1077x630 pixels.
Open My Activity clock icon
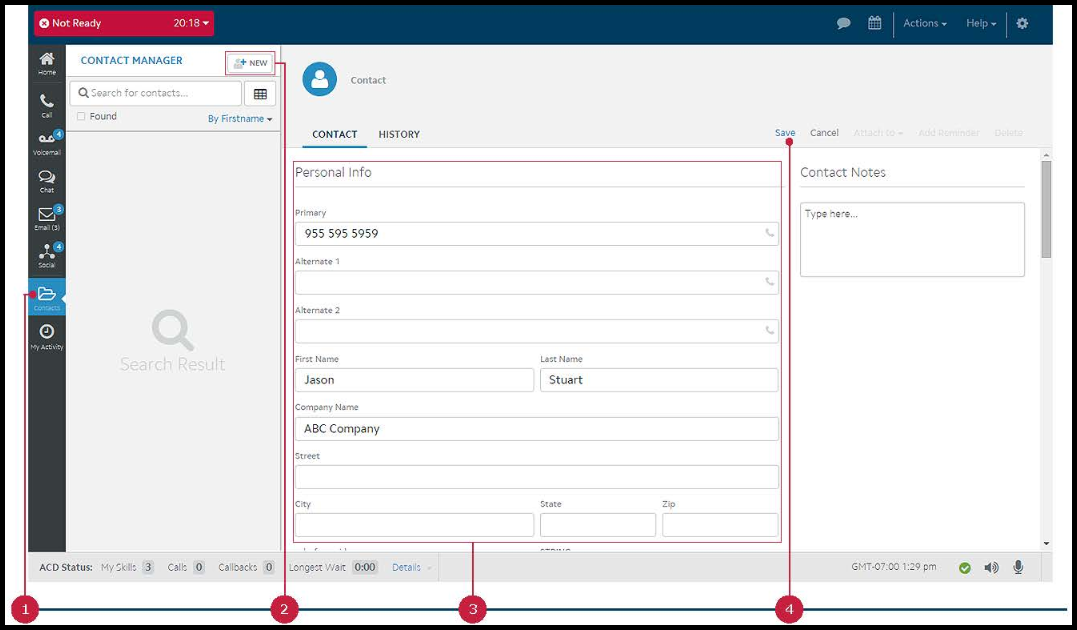tap(47, 335)
